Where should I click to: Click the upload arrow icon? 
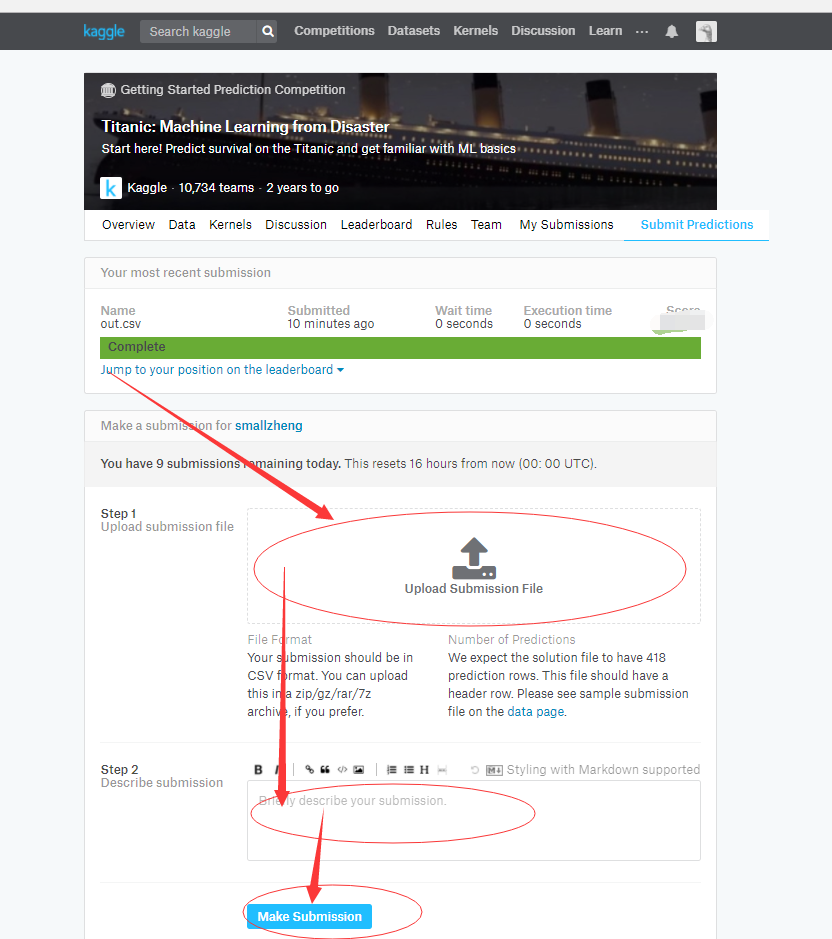(474, 558)
